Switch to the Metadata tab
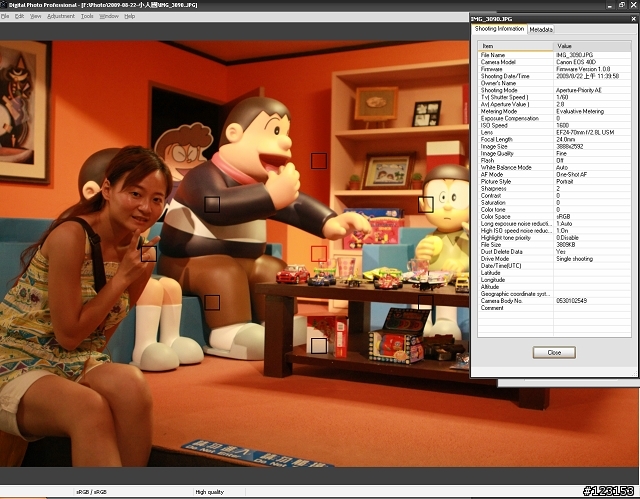The width and height of the screenshot is (640, 499). click(x=541, y=29)
